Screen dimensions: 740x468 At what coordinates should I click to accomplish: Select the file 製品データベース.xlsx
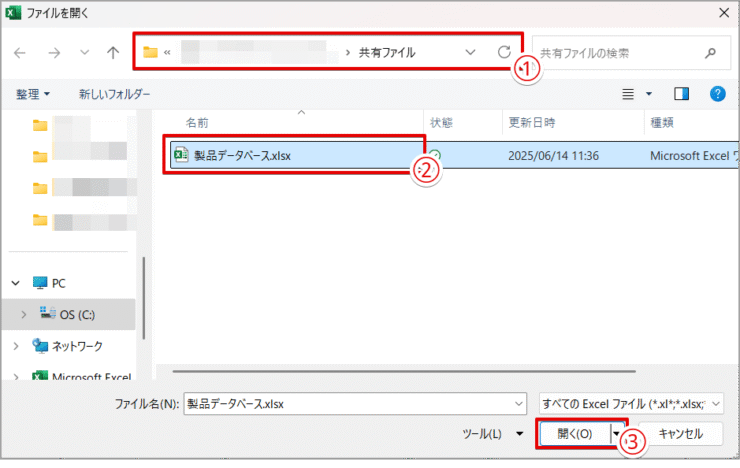[242, 156]
